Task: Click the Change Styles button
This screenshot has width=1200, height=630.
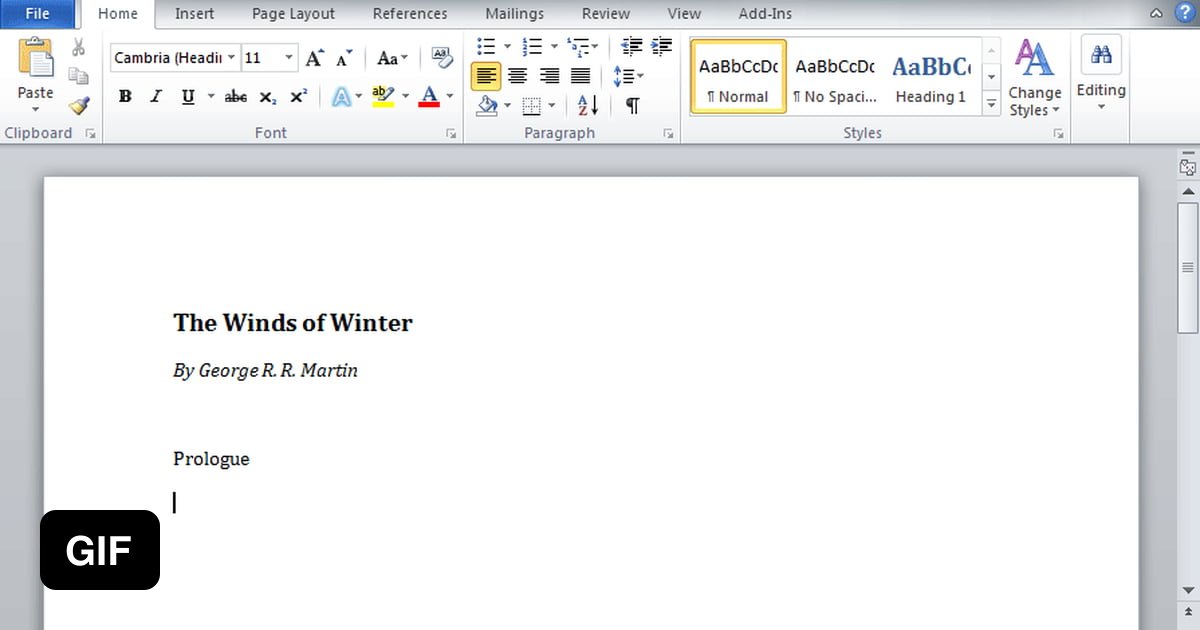Action: pyautogui.click(x=1034, y=80)
